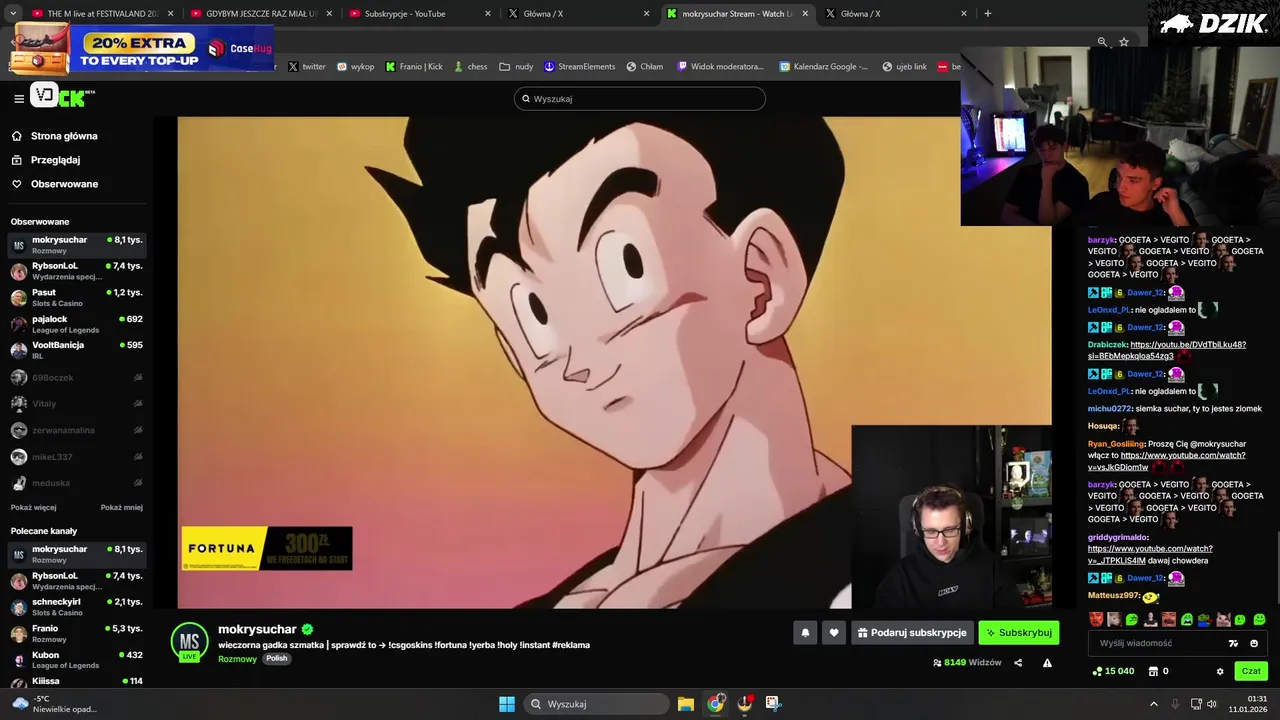
Task: Click the Fortuna 300 zł banner ad
Action: 266,549
